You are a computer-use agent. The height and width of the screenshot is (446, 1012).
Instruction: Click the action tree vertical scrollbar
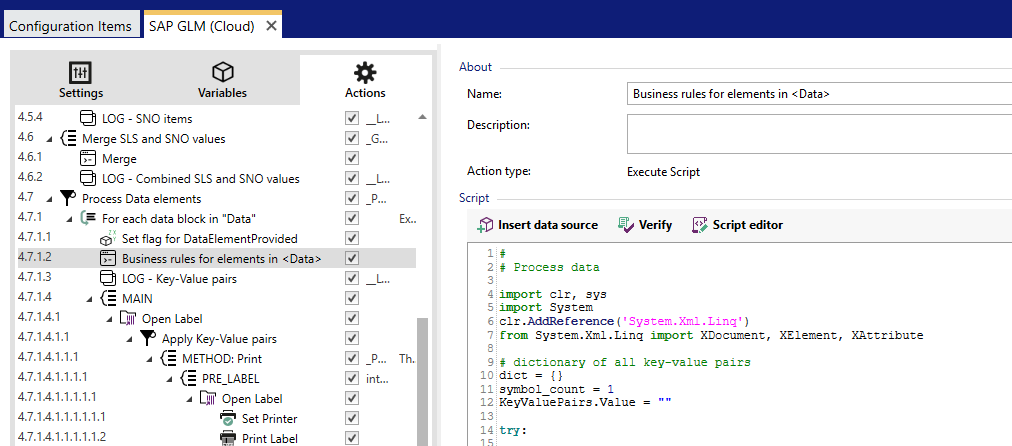tap(421, 380)
